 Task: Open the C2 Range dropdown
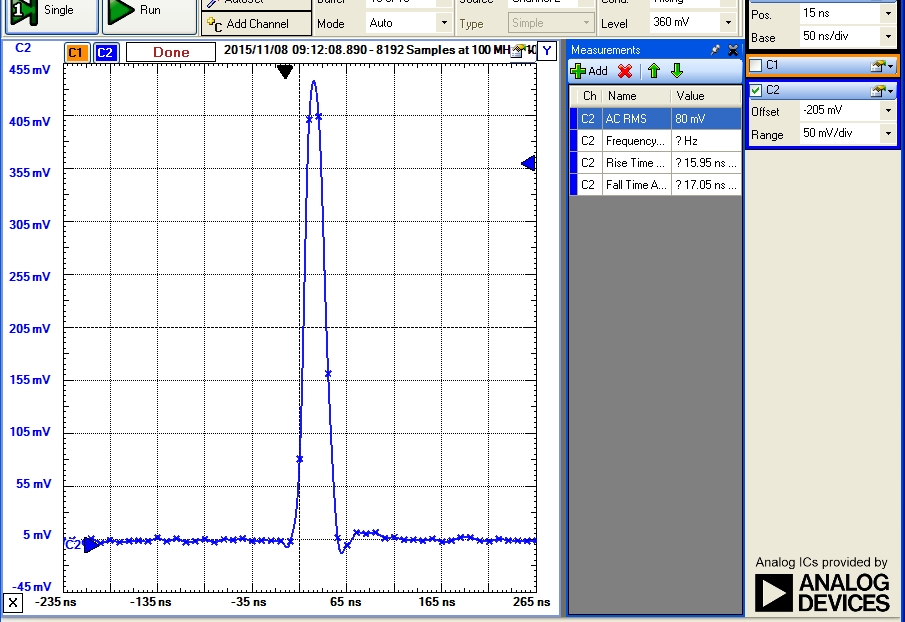click(887, 134)
